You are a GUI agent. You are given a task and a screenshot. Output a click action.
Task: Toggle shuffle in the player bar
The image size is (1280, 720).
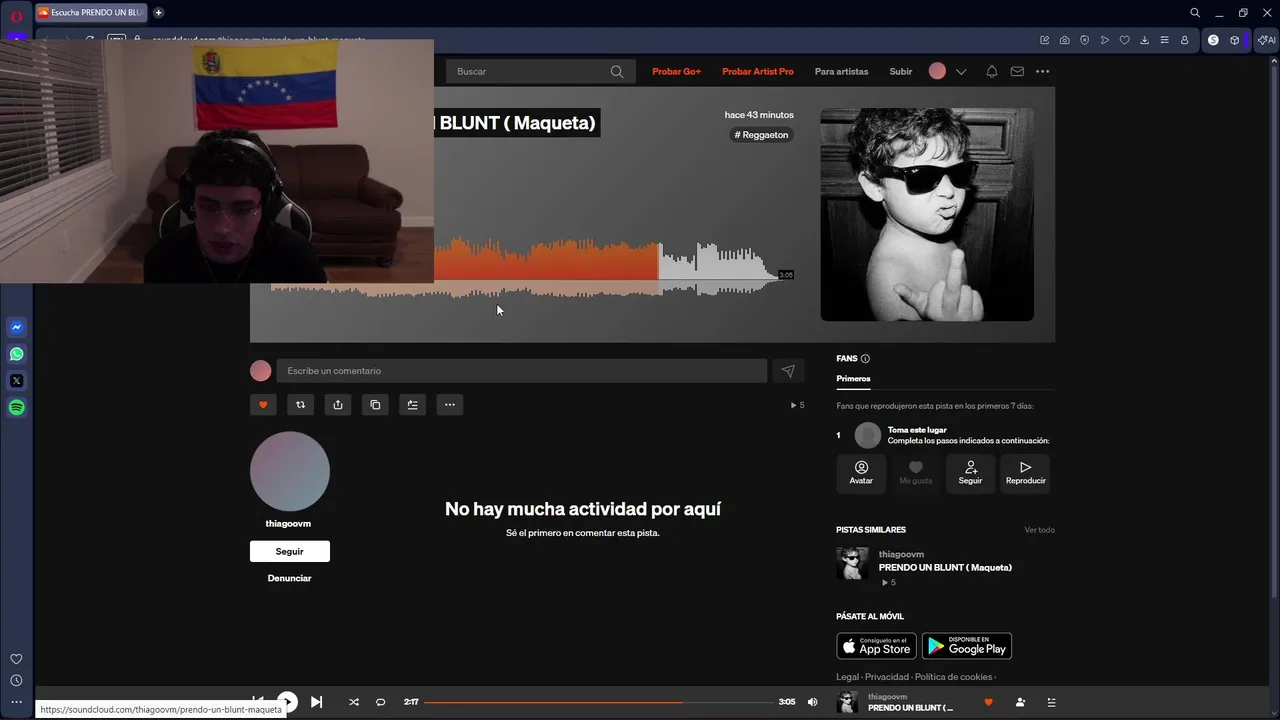point(353,702)
